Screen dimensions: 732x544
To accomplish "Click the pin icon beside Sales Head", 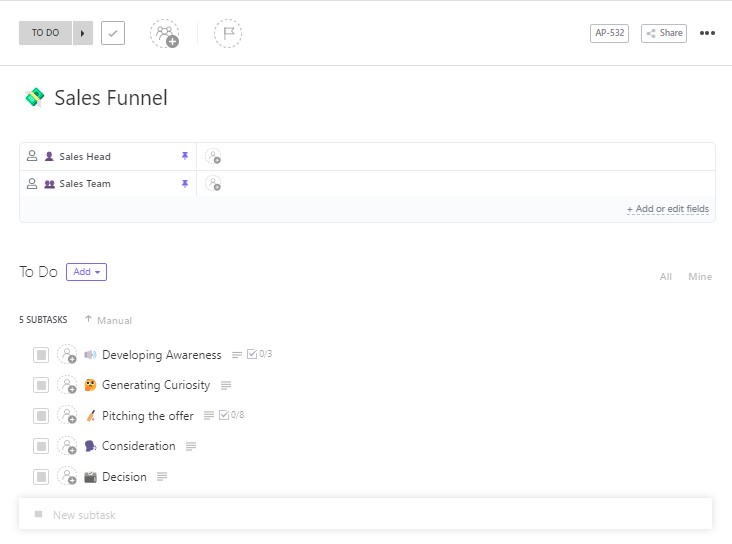I will point(184,156).
